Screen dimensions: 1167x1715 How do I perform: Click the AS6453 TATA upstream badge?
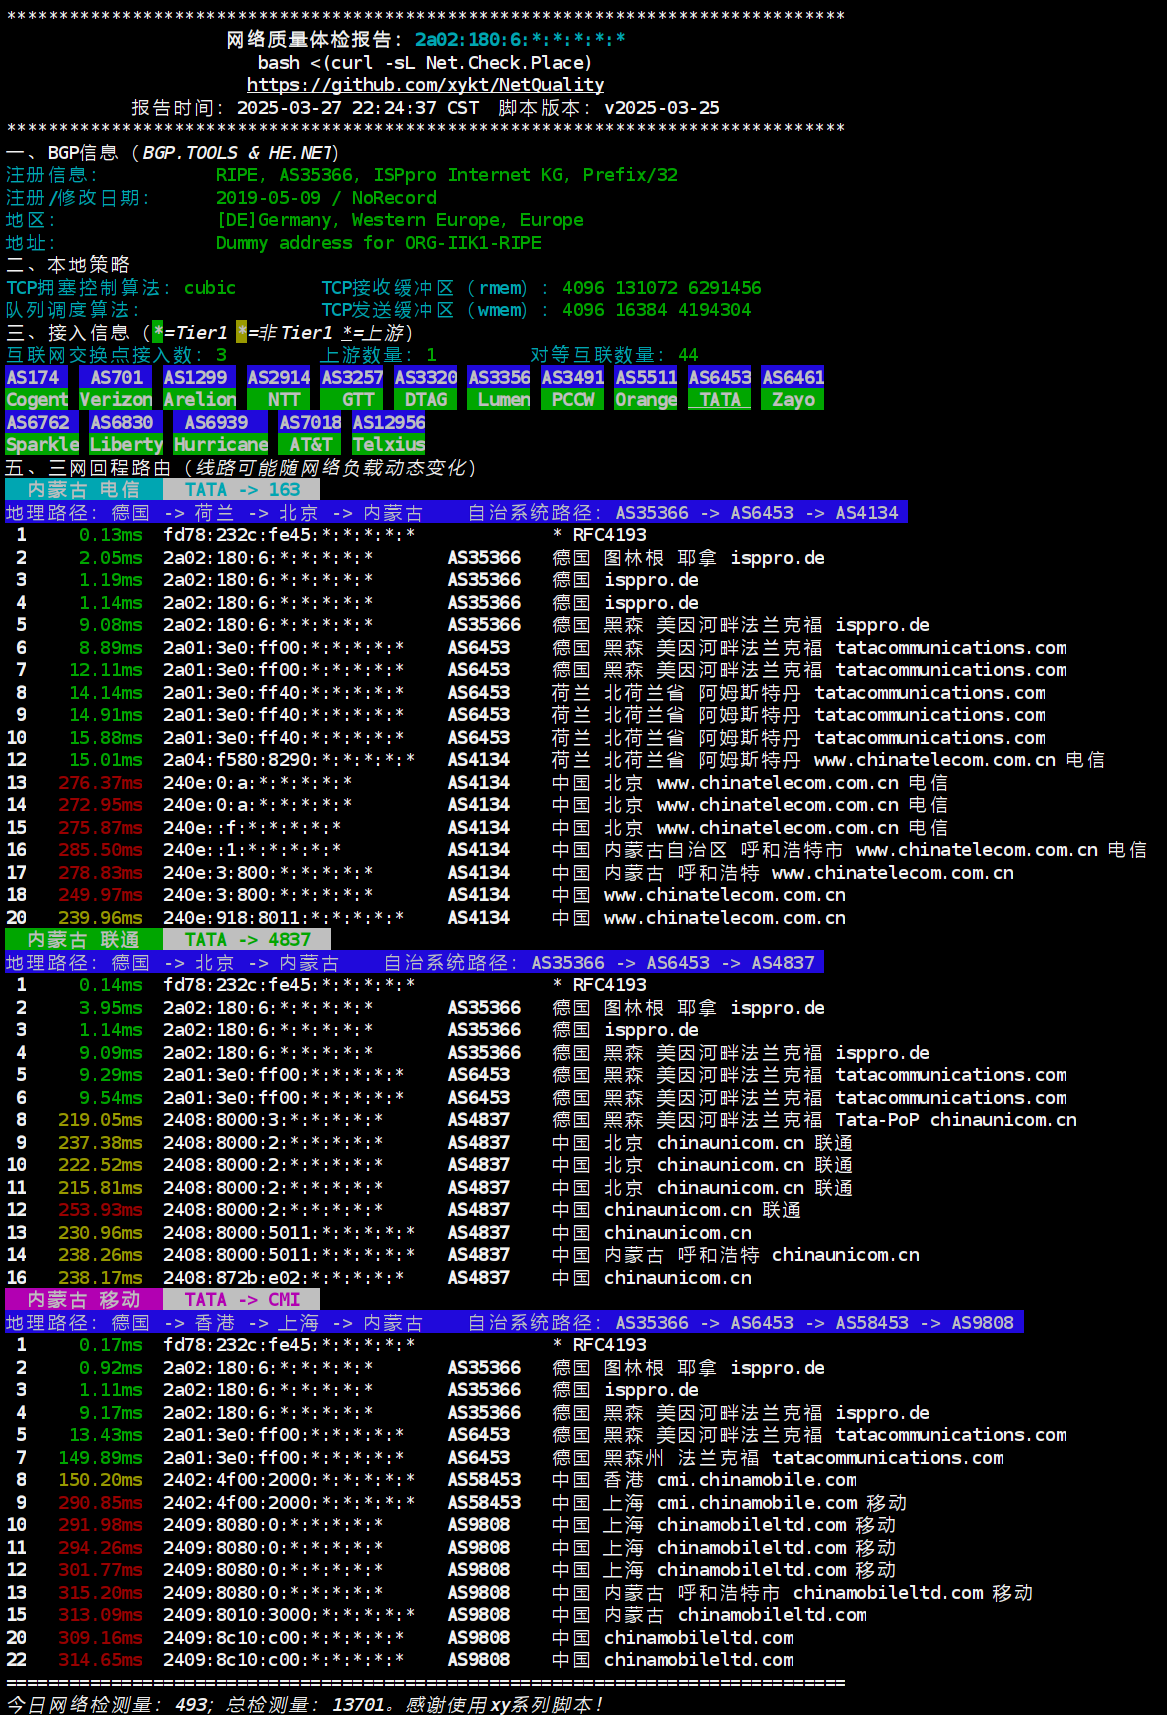720,388
